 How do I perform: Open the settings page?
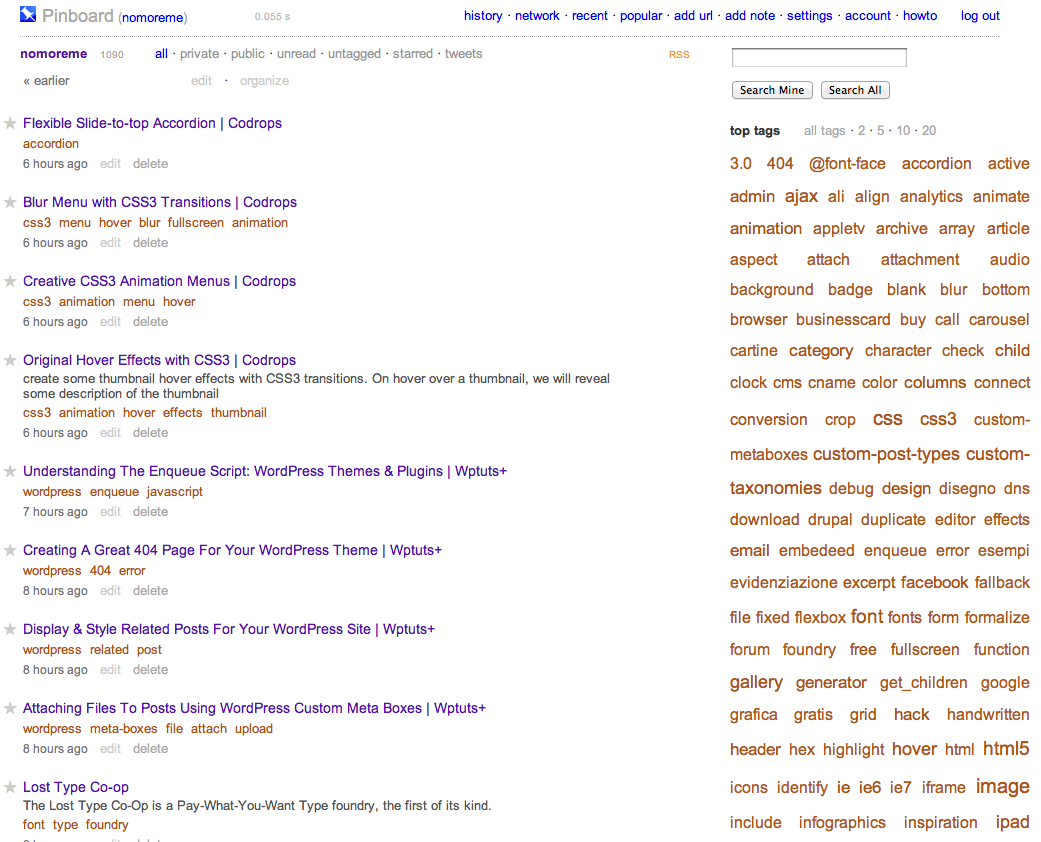coord(809,16)
